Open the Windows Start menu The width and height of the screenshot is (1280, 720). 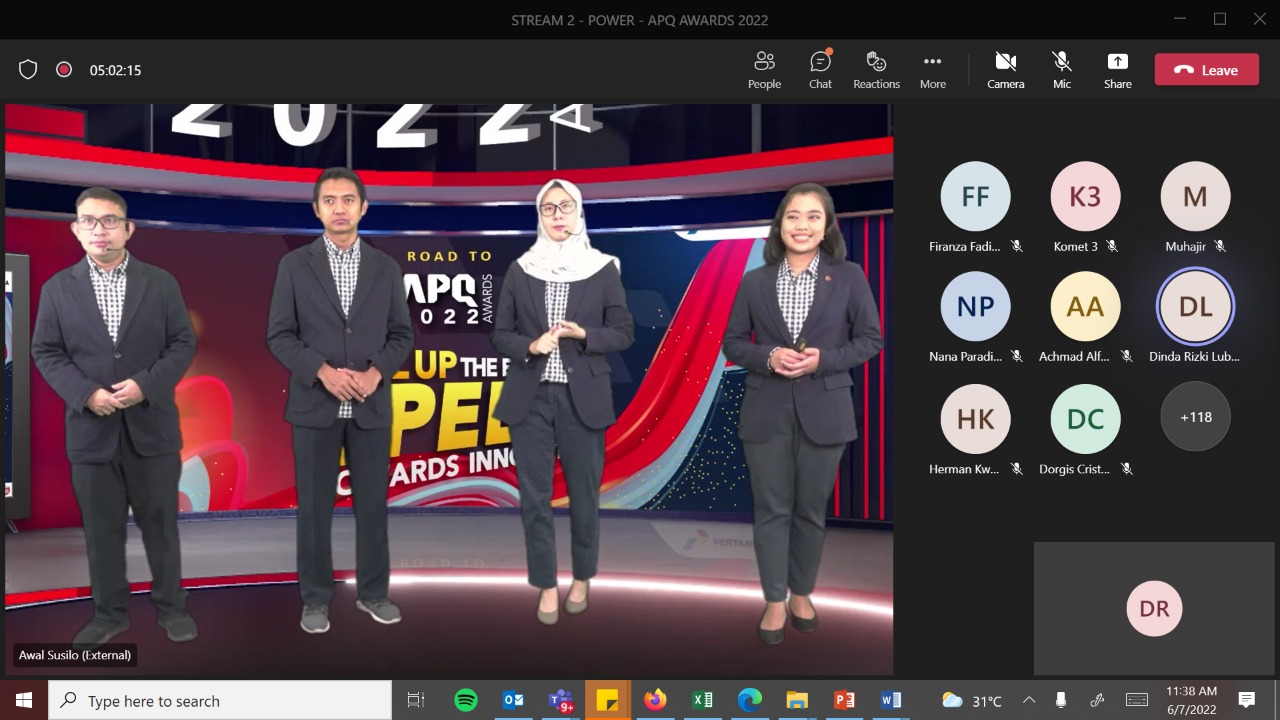(24, 700)
